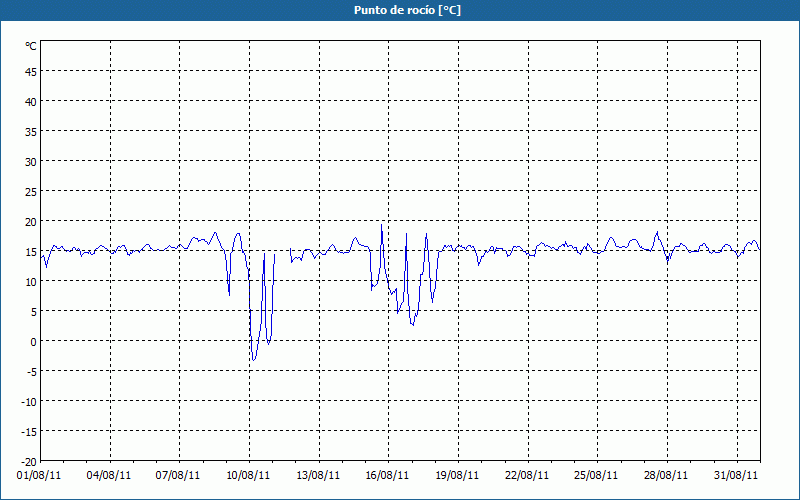Click the lowest dew point dip below -3°C
800x500 pixels.
coord(253,360)
